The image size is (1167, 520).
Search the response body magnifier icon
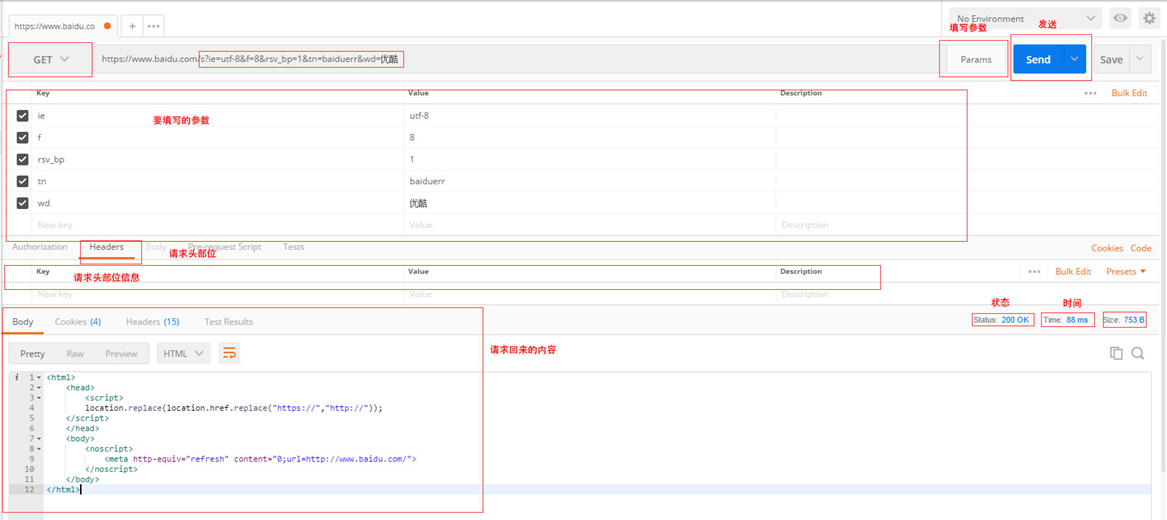click(x=1137, y=353)
